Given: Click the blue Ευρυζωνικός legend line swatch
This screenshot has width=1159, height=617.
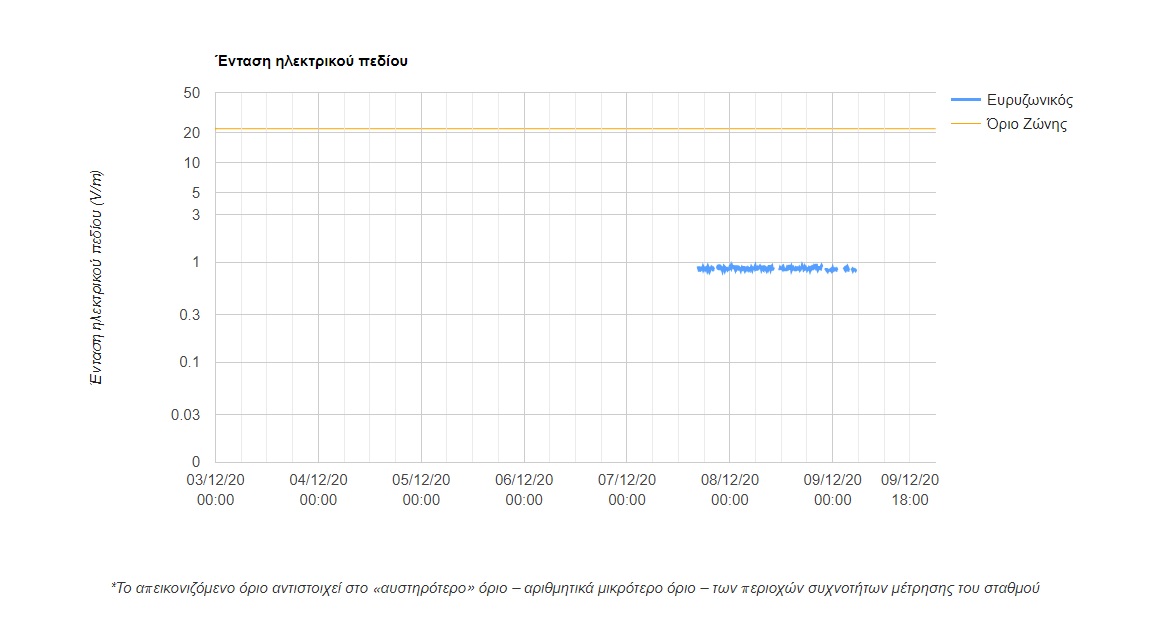Looking at the screenshot, I should pos(965,100).
